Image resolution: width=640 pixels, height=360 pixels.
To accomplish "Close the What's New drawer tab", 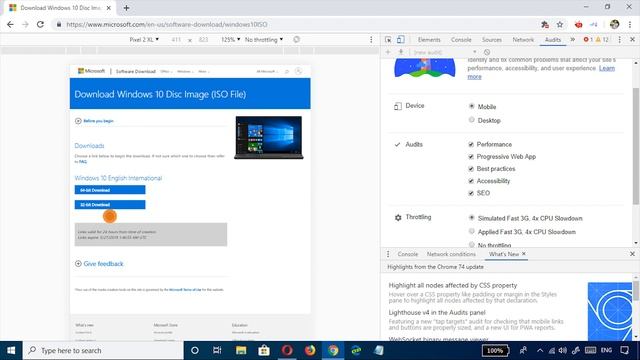I will [x=524, y=254].
